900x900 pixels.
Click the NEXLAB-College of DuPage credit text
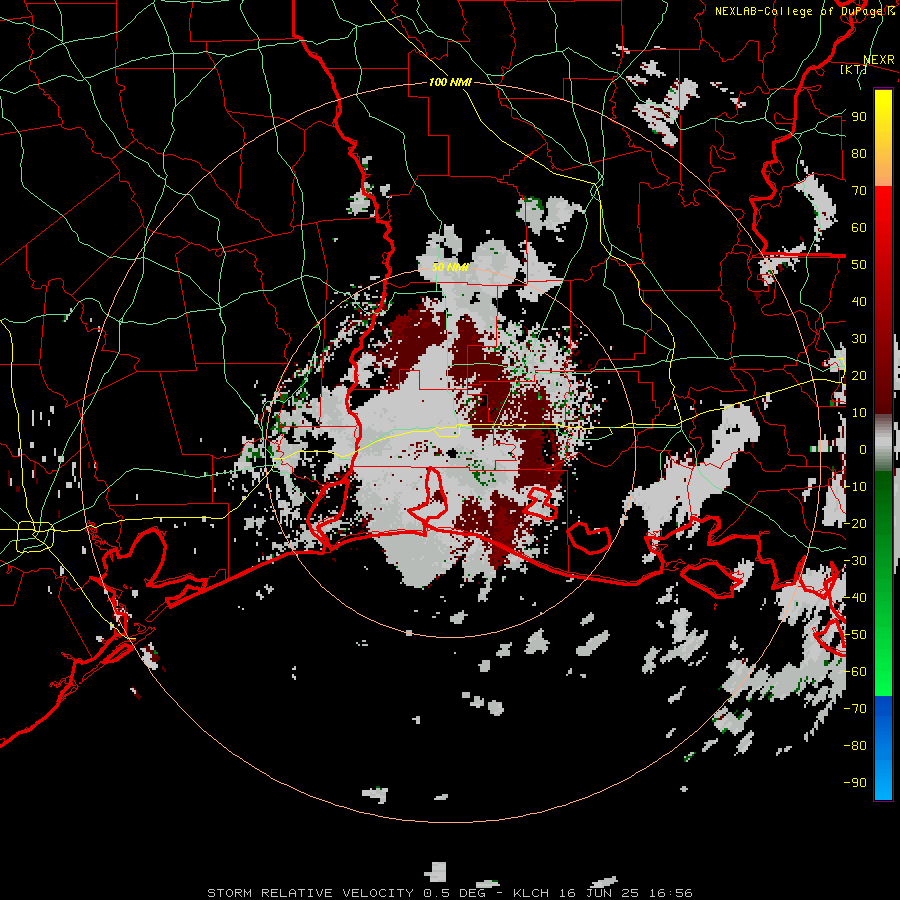pyautogui.click(x=804, y=11)
